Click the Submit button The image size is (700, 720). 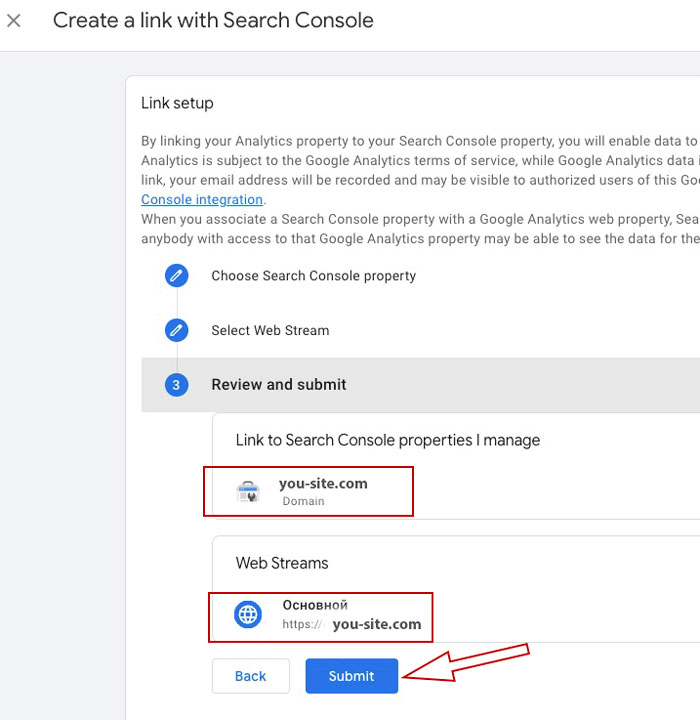pos(352,676)
